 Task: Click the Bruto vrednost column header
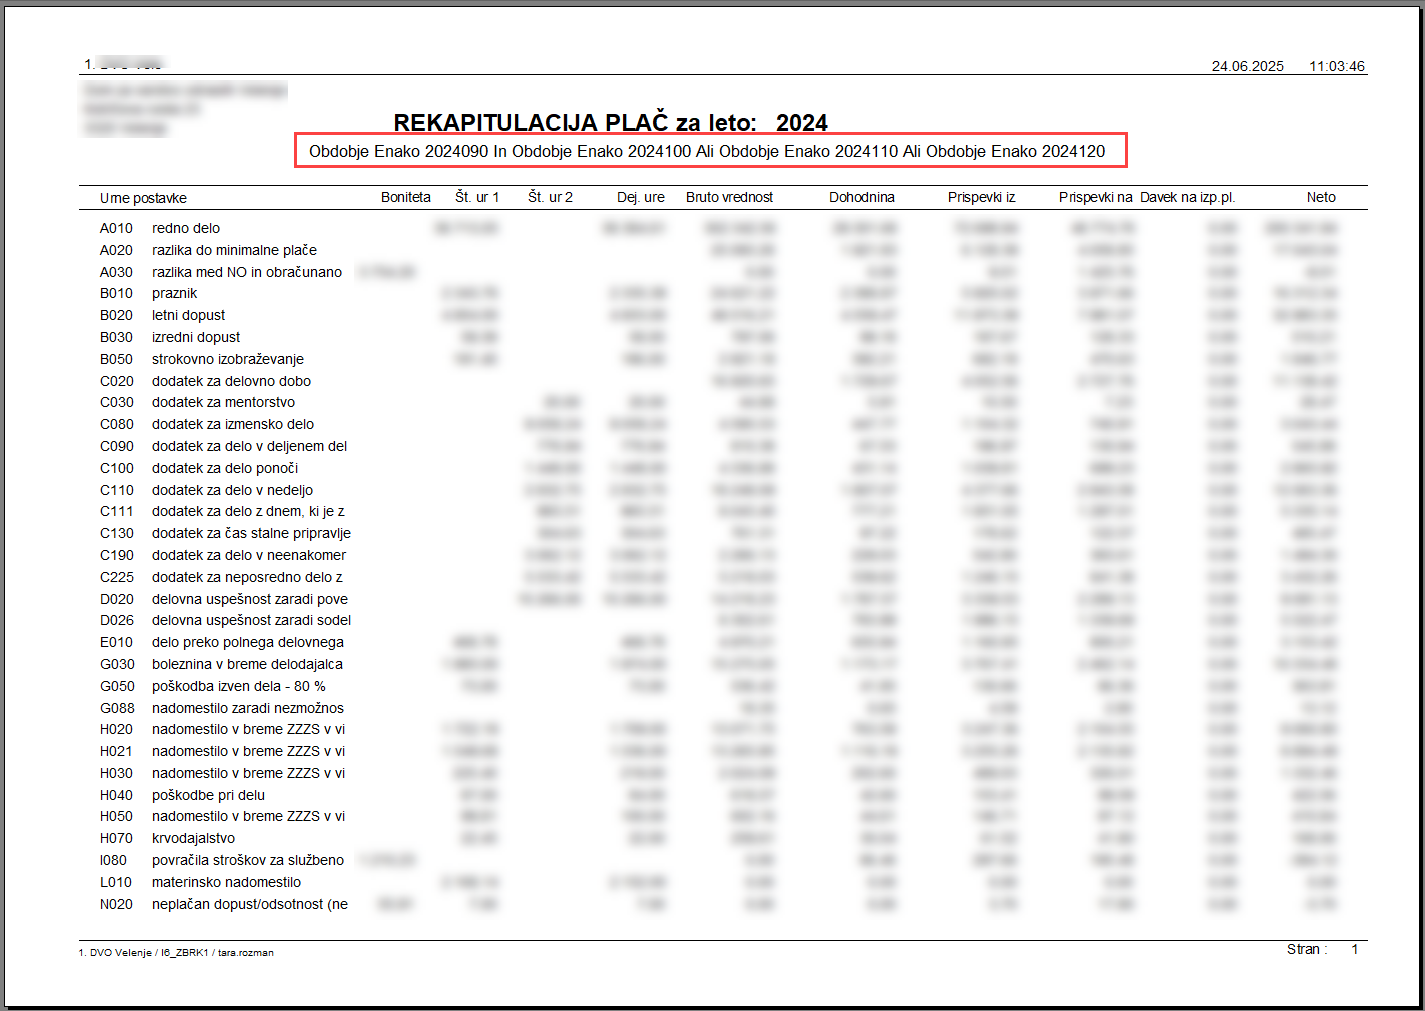coord(729,197)
